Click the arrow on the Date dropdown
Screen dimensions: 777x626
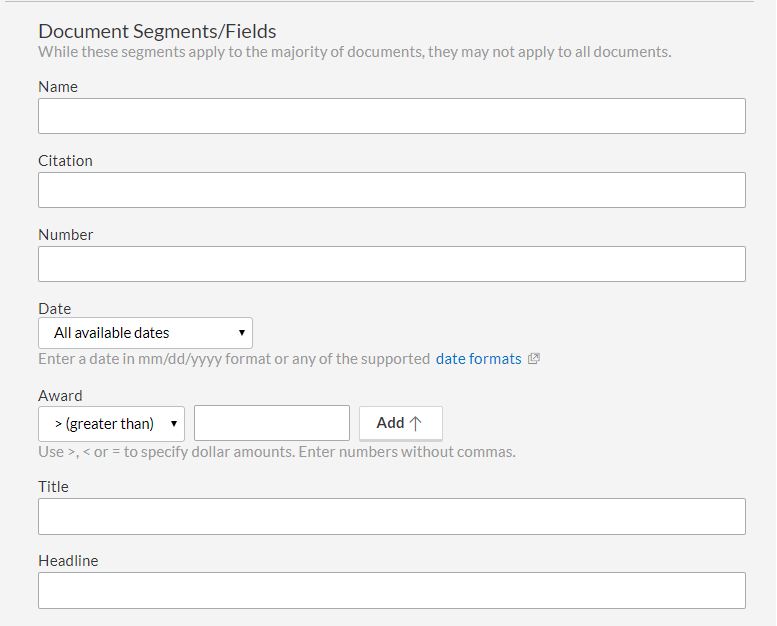coord(242,333)
